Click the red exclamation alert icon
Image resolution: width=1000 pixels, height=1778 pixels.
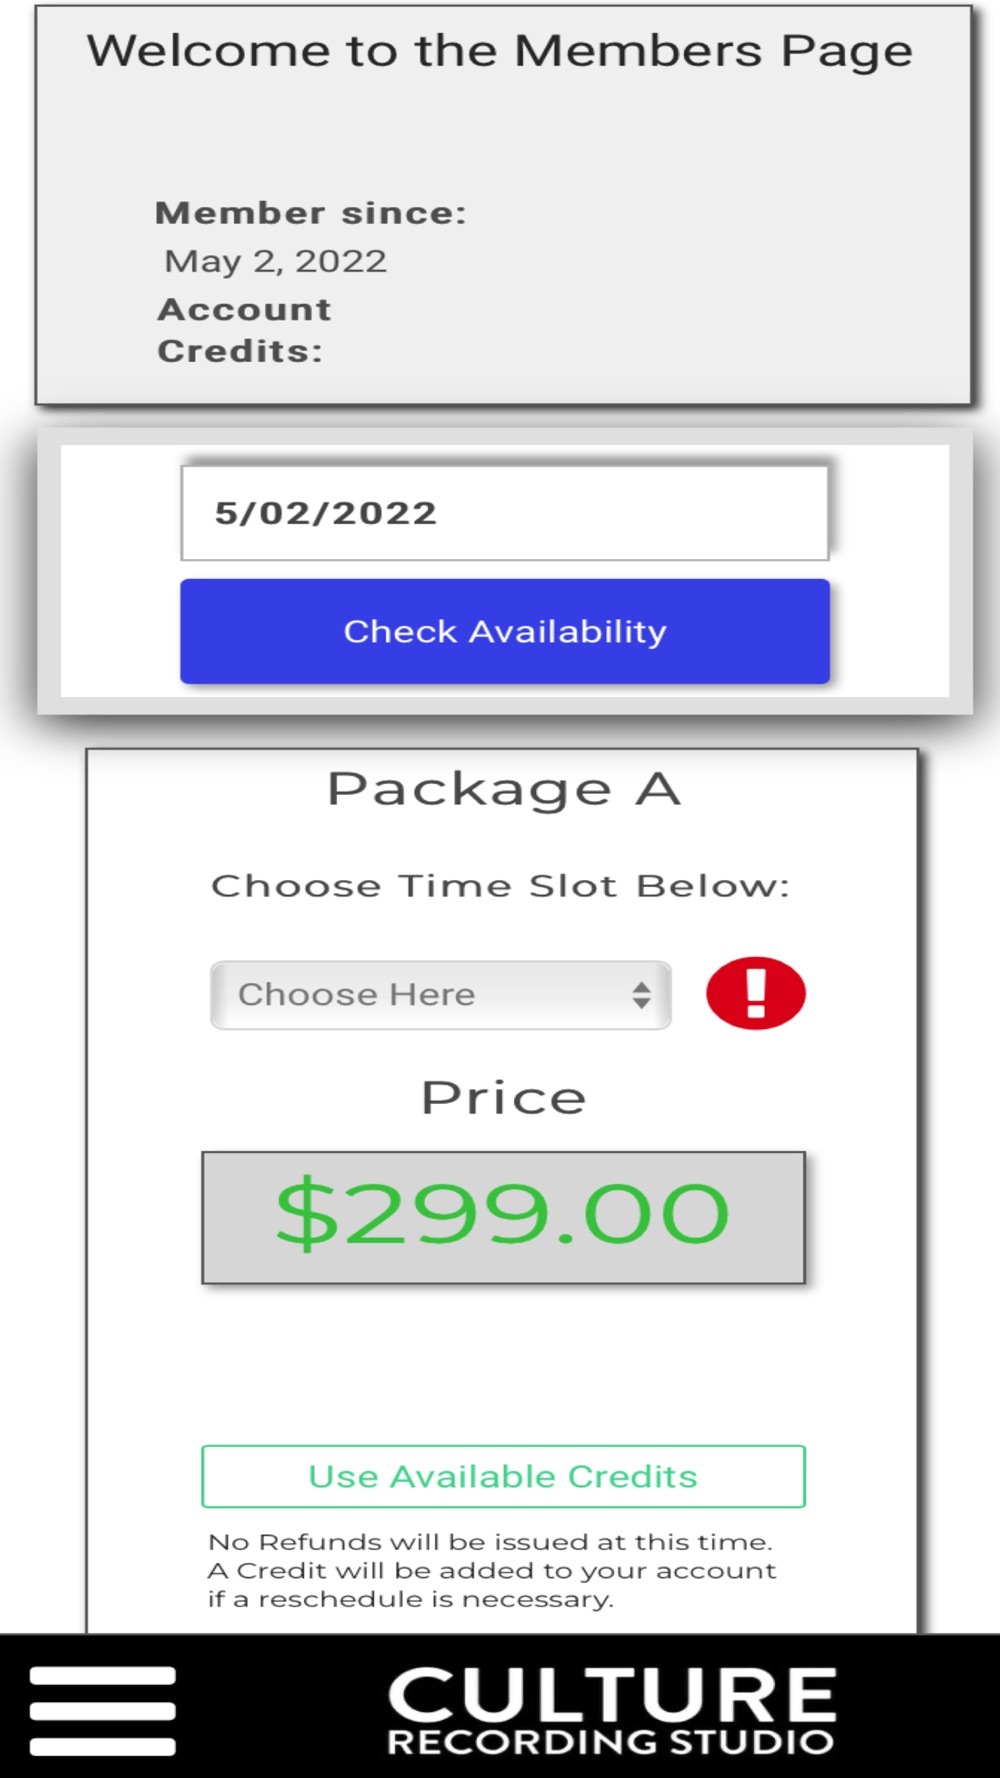(756, 993)
